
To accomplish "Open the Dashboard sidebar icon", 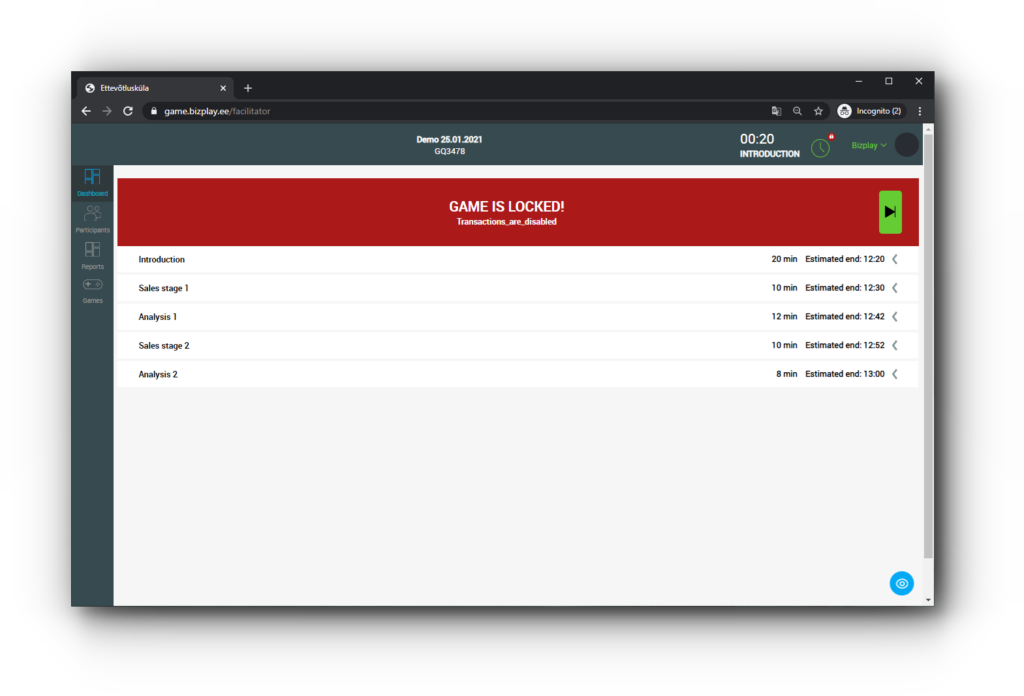I will point(92,178).
